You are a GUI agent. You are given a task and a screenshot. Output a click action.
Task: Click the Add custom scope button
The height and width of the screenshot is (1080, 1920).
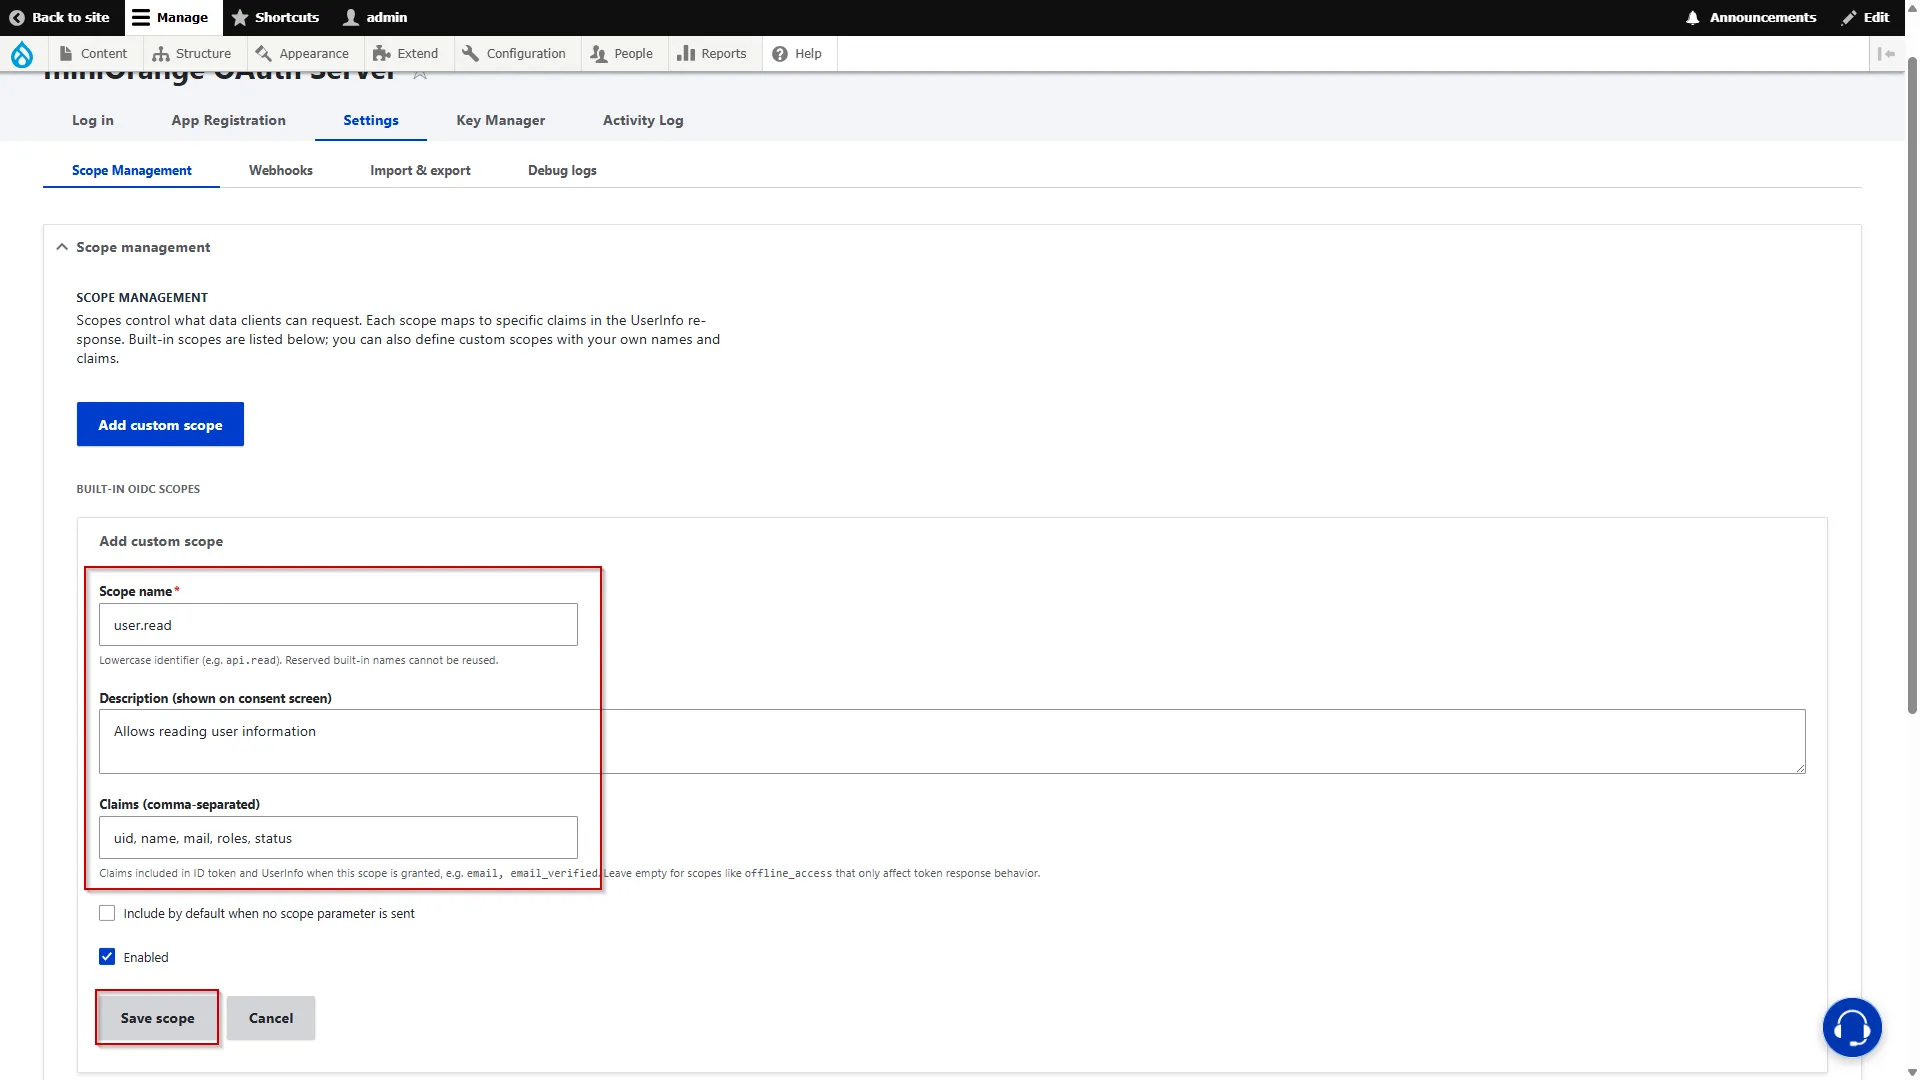160,425
